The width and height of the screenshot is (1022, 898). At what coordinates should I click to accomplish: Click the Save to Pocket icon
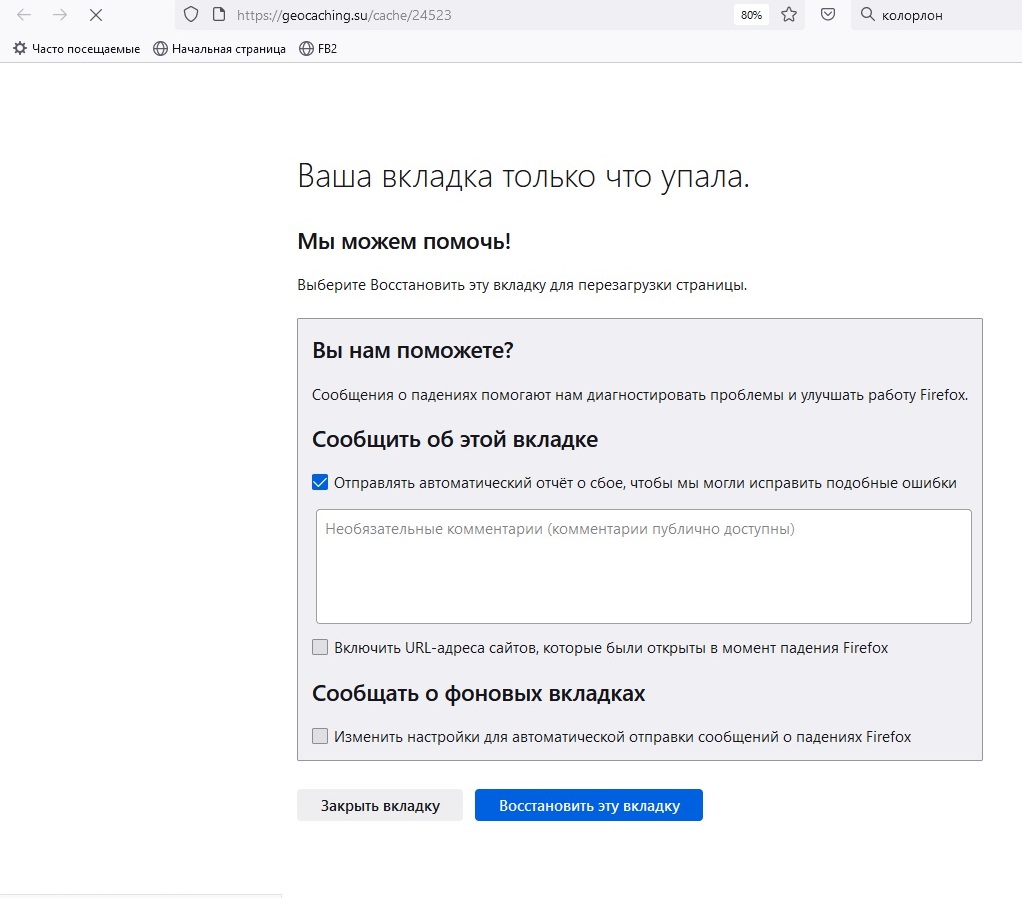828,15
